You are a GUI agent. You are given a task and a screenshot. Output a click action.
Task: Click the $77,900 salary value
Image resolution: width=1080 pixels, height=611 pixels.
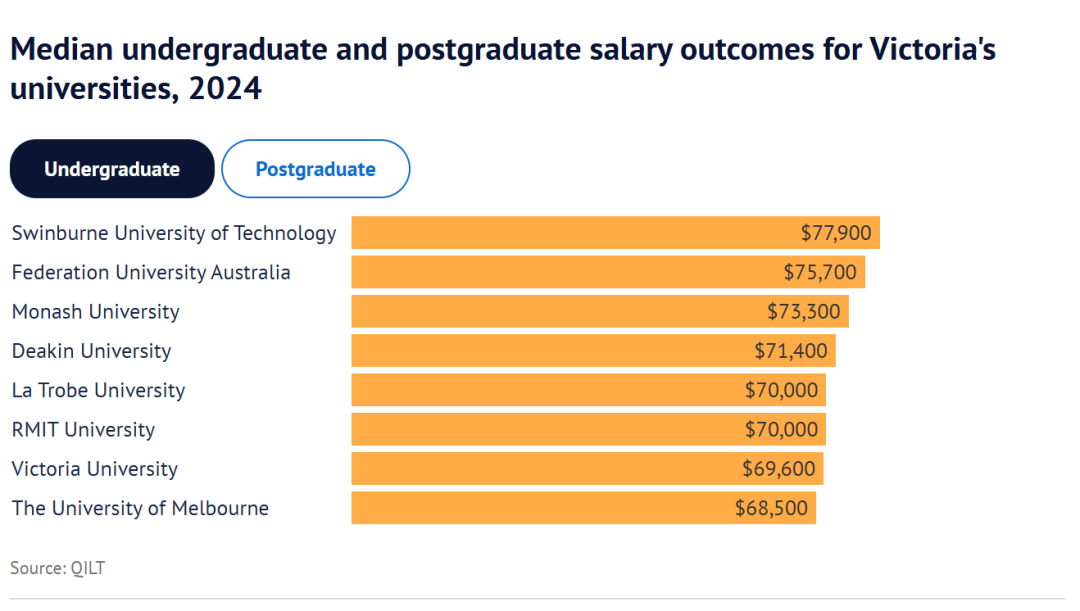point(836,233)
